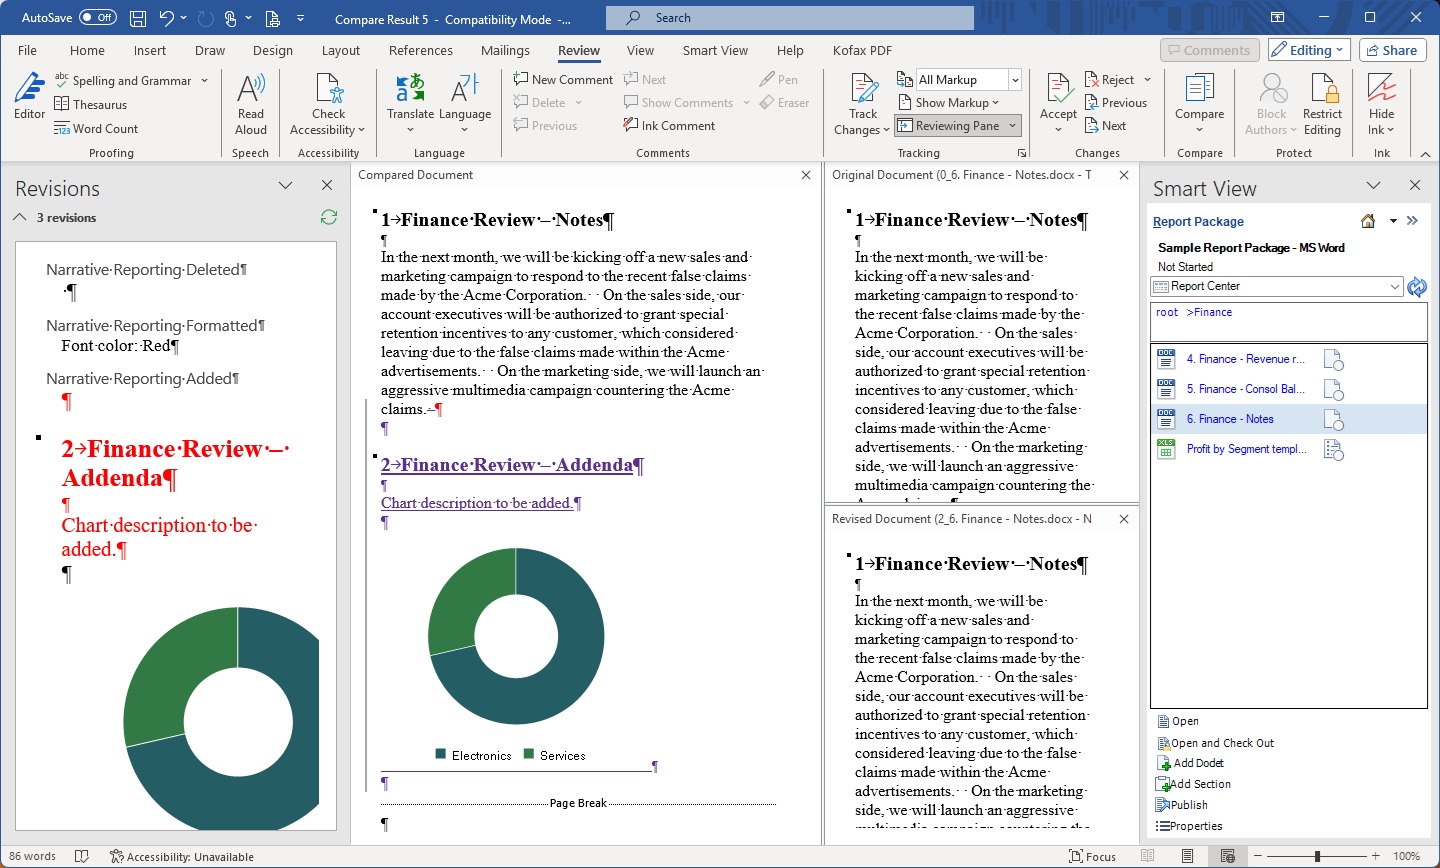
Task: Open the All Markup dropdown
Action: click(x=1015, y=79)
